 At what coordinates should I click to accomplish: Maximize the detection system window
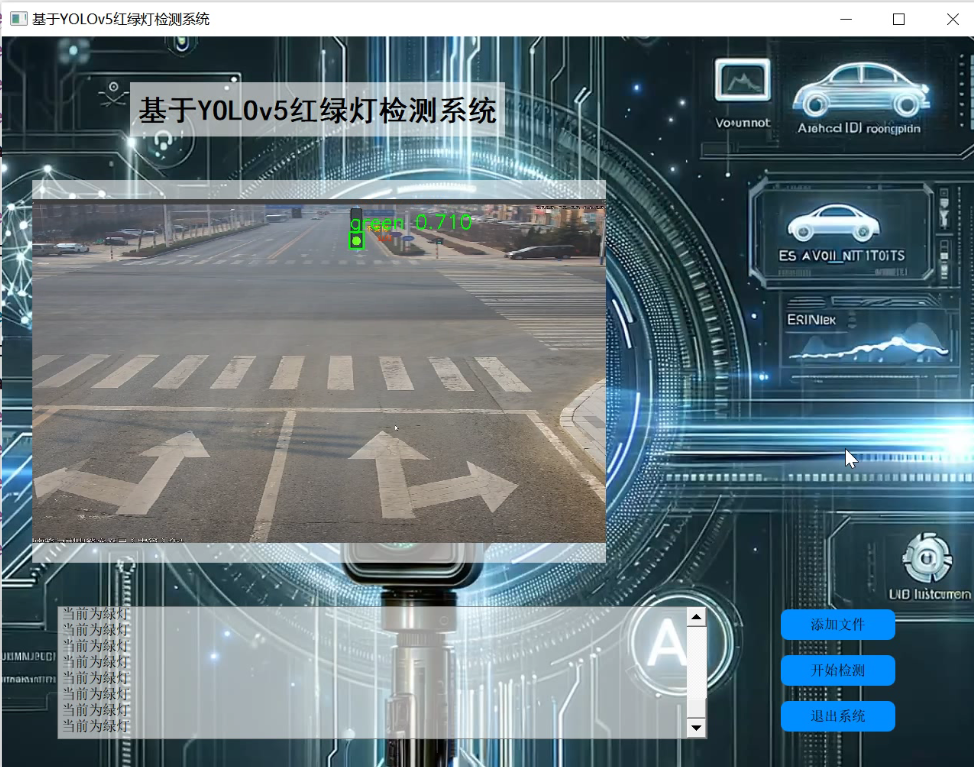(x=899, y=19)
